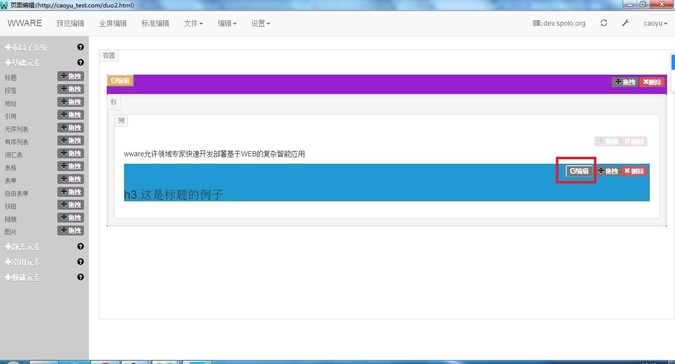The image size is (675, 364).
Task: Click the 拖拽 drag handle for 自由表单
Action: click(x=71, y=192)
